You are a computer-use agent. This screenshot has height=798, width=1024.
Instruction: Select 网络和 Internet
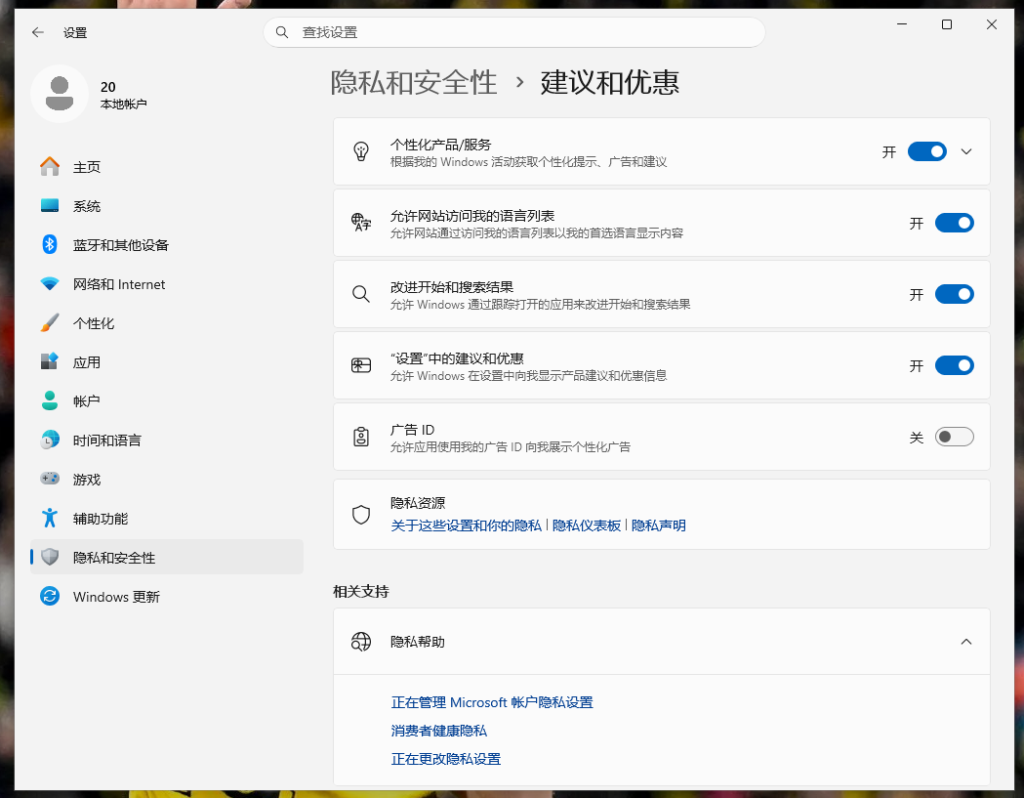tap(167, 284)
